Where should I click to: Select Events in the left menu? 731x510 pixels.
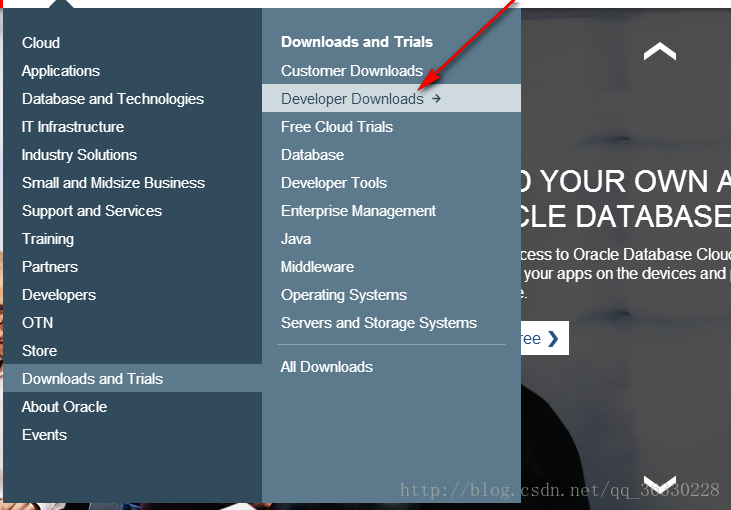(44, 434)
